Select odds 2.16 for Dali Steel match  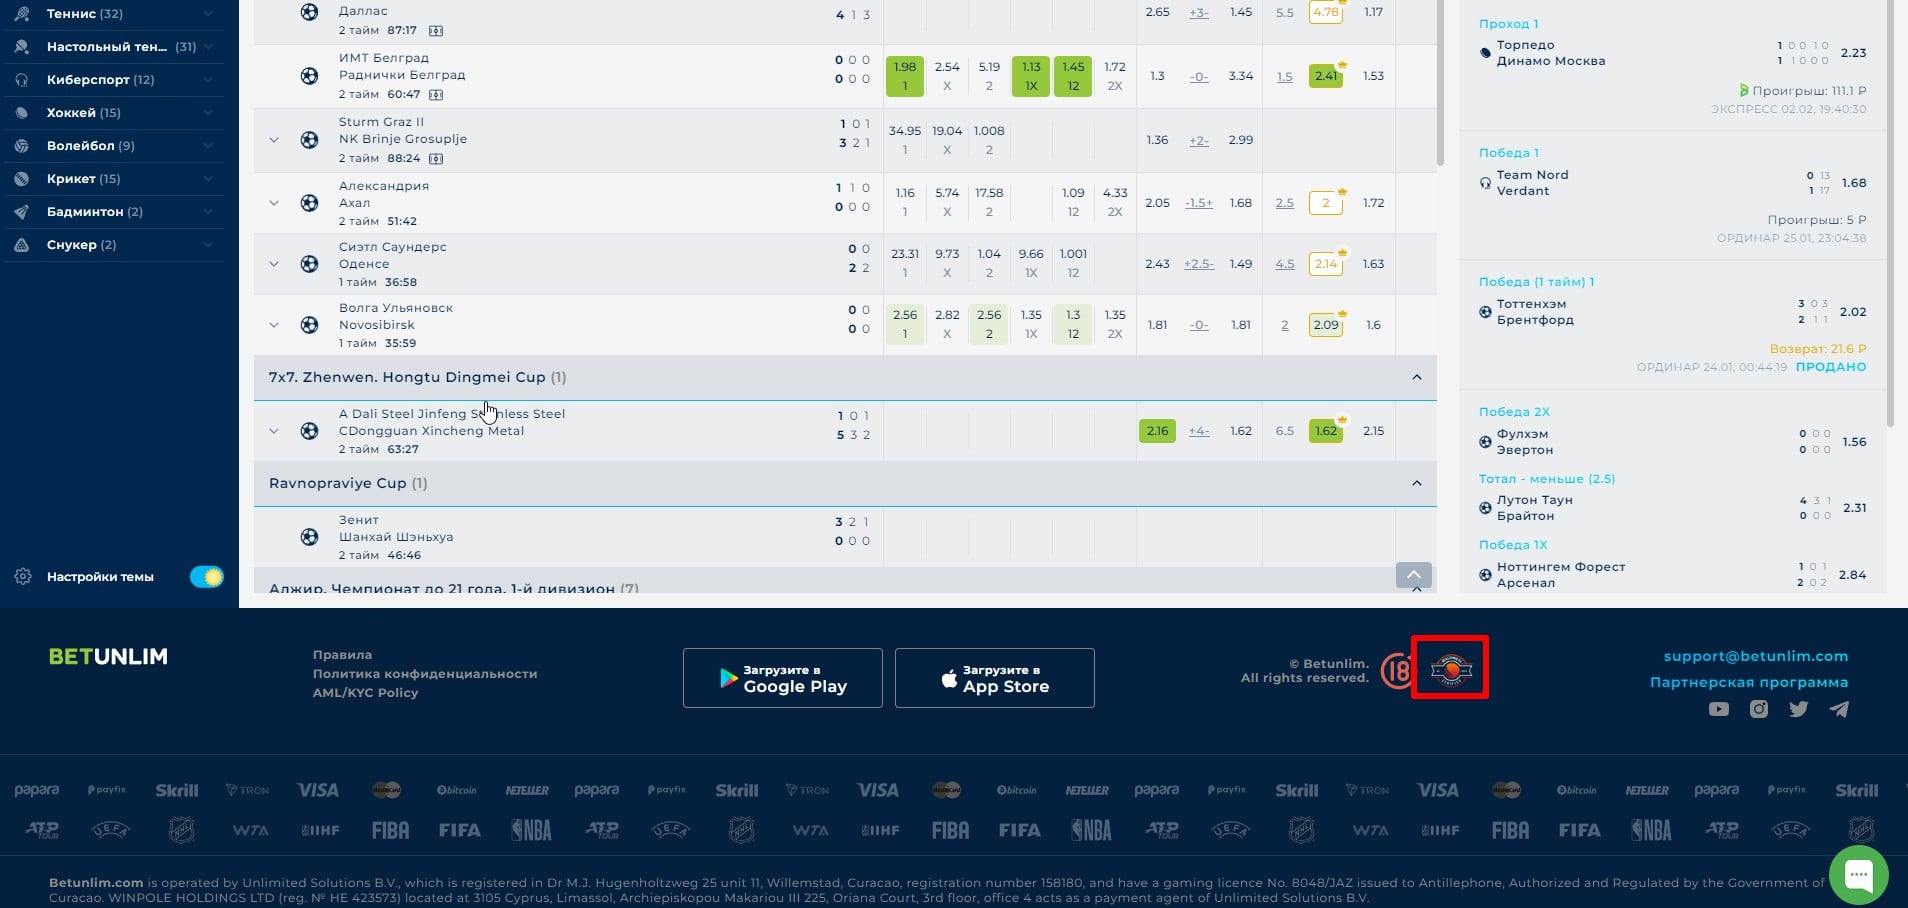click(1157, 431)
